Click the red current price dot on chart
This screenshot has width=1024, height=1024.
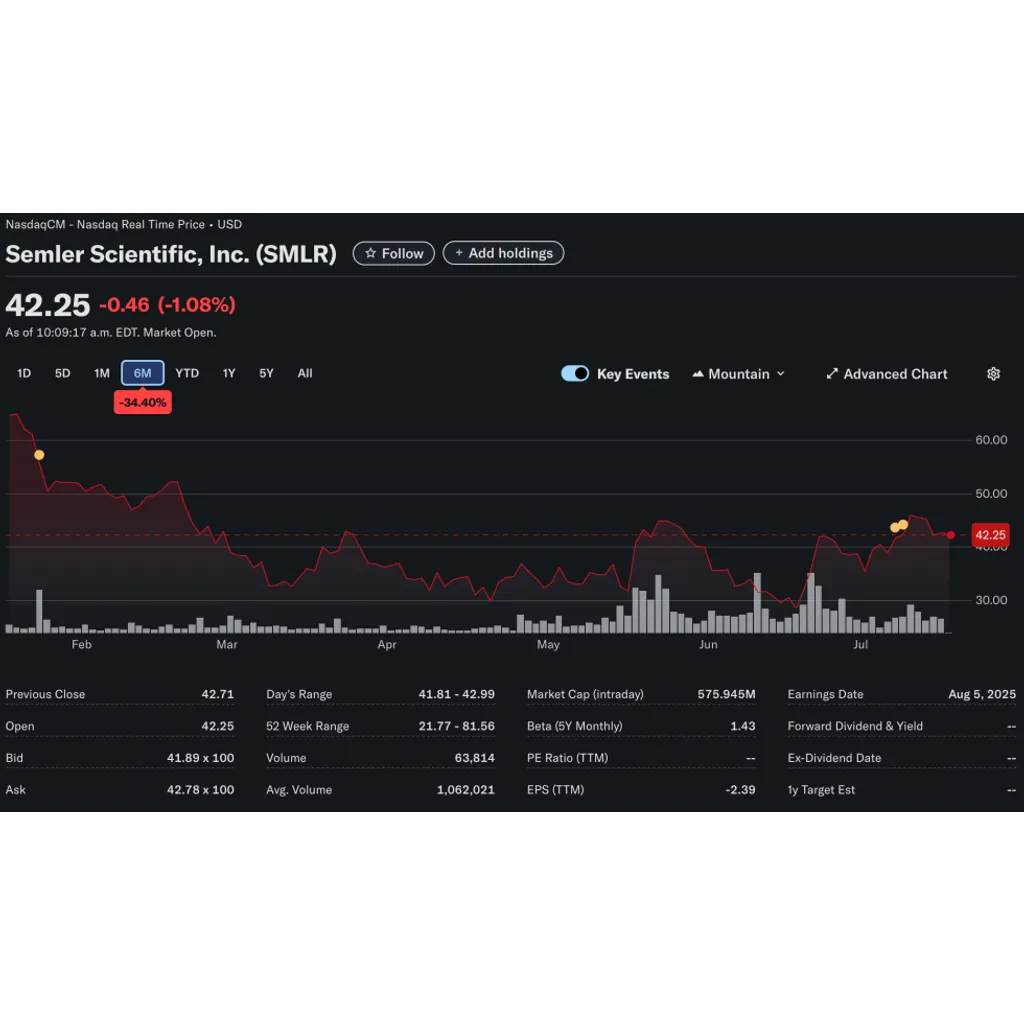pos(950,535)
